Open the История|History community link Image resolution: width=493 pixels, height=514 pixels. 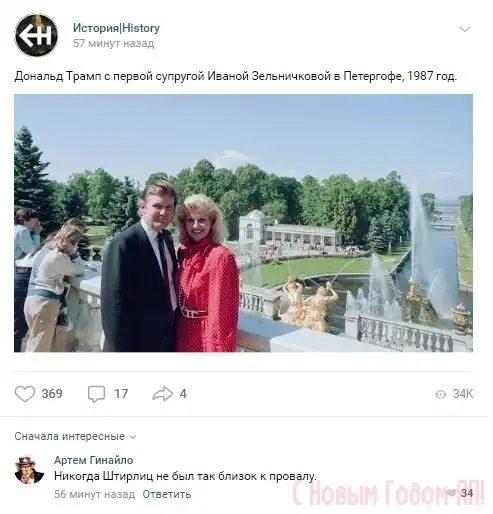[x=116, y=28]
